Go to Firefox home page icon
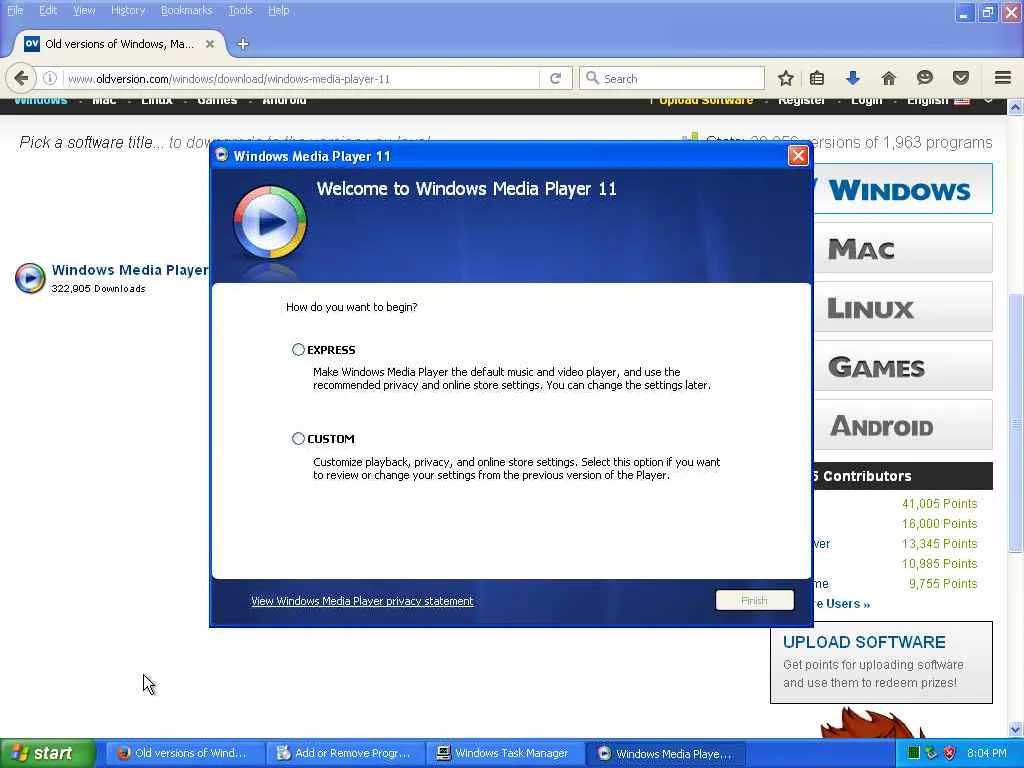 coord(888,78)
